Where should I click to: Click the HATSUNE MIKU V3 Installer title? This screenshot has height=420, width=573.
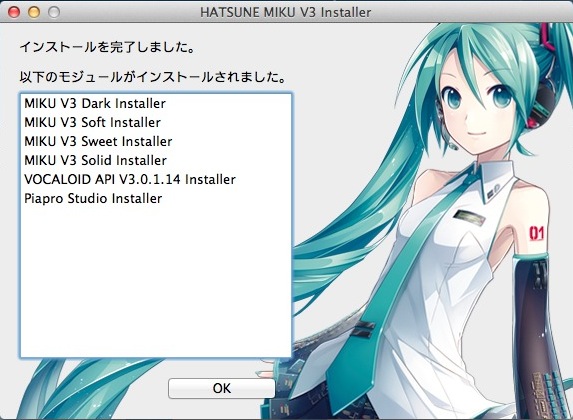[x=285, y=12]
